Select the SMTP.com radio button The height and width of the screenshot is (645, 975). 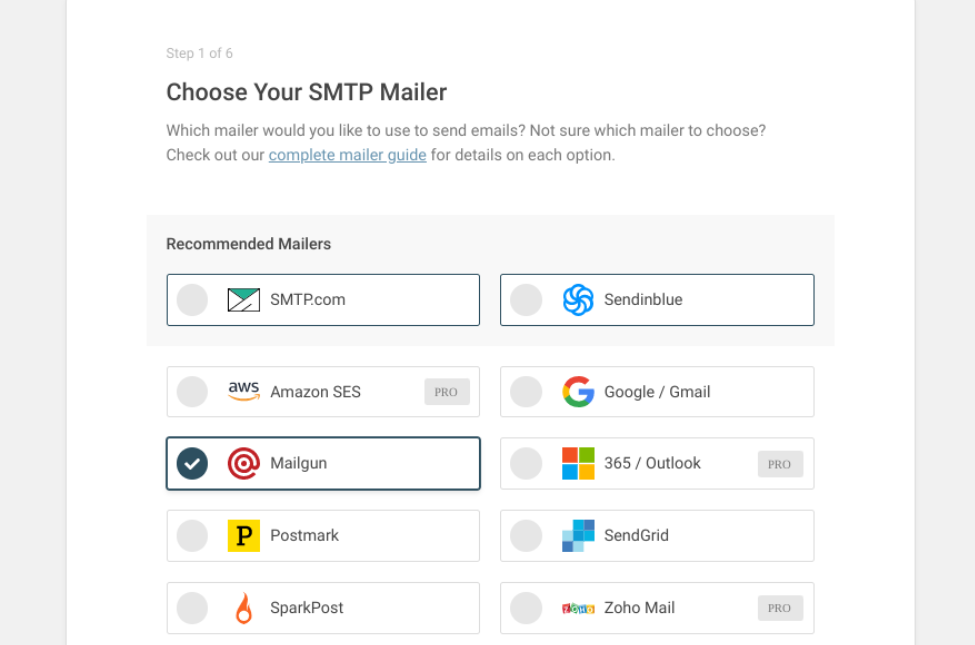192,300
